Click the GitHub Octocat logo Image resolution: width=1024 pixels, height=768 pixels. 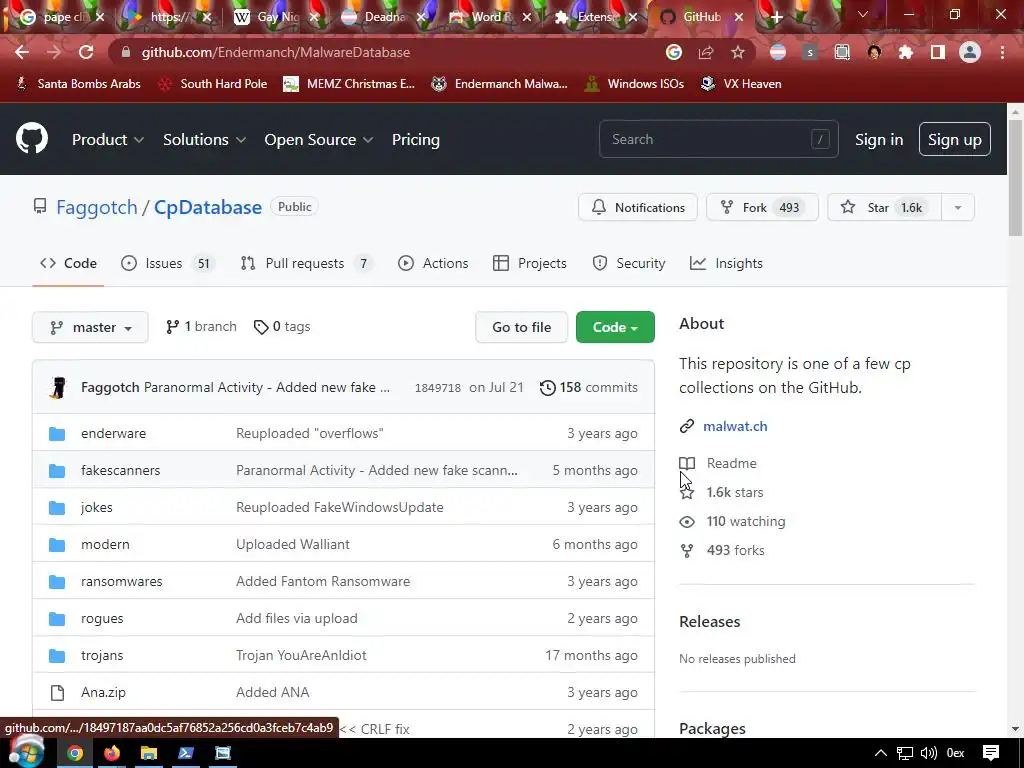click(x=32, y=138)
